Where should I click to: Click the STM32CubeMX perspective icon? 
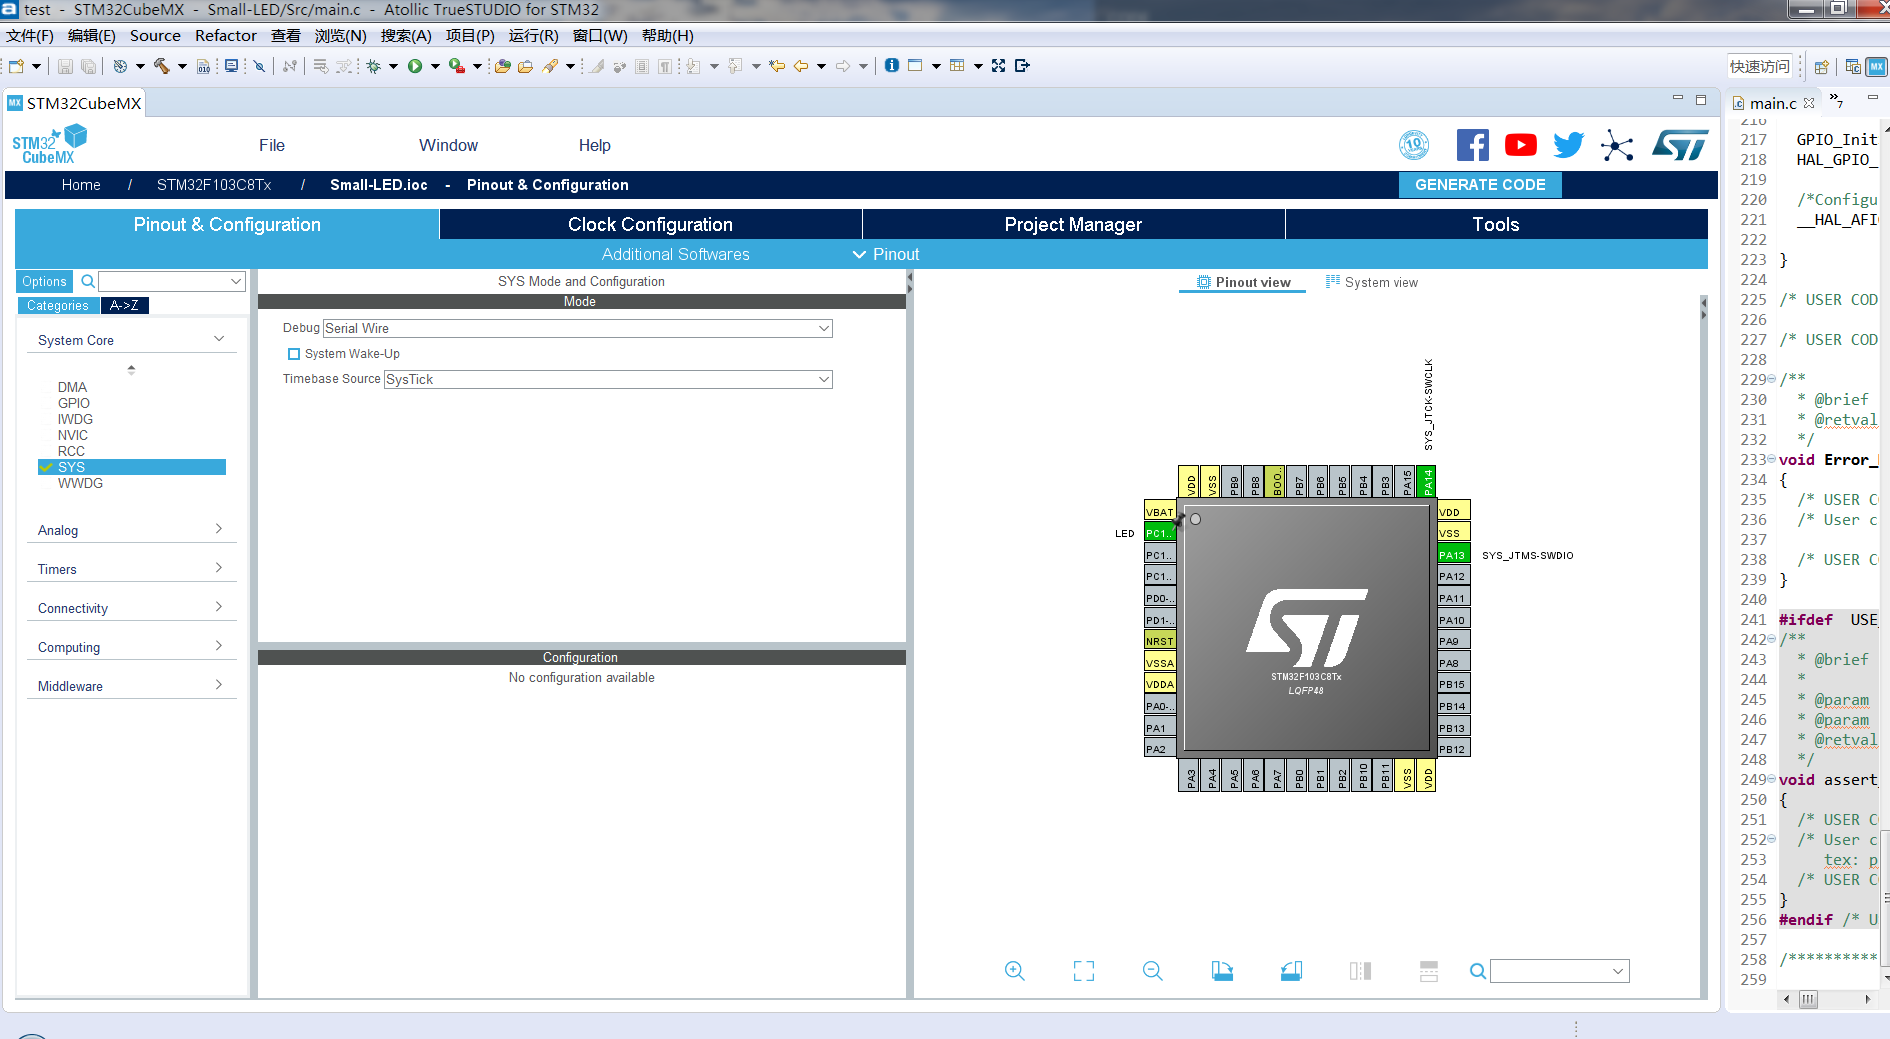(1877, 66)
